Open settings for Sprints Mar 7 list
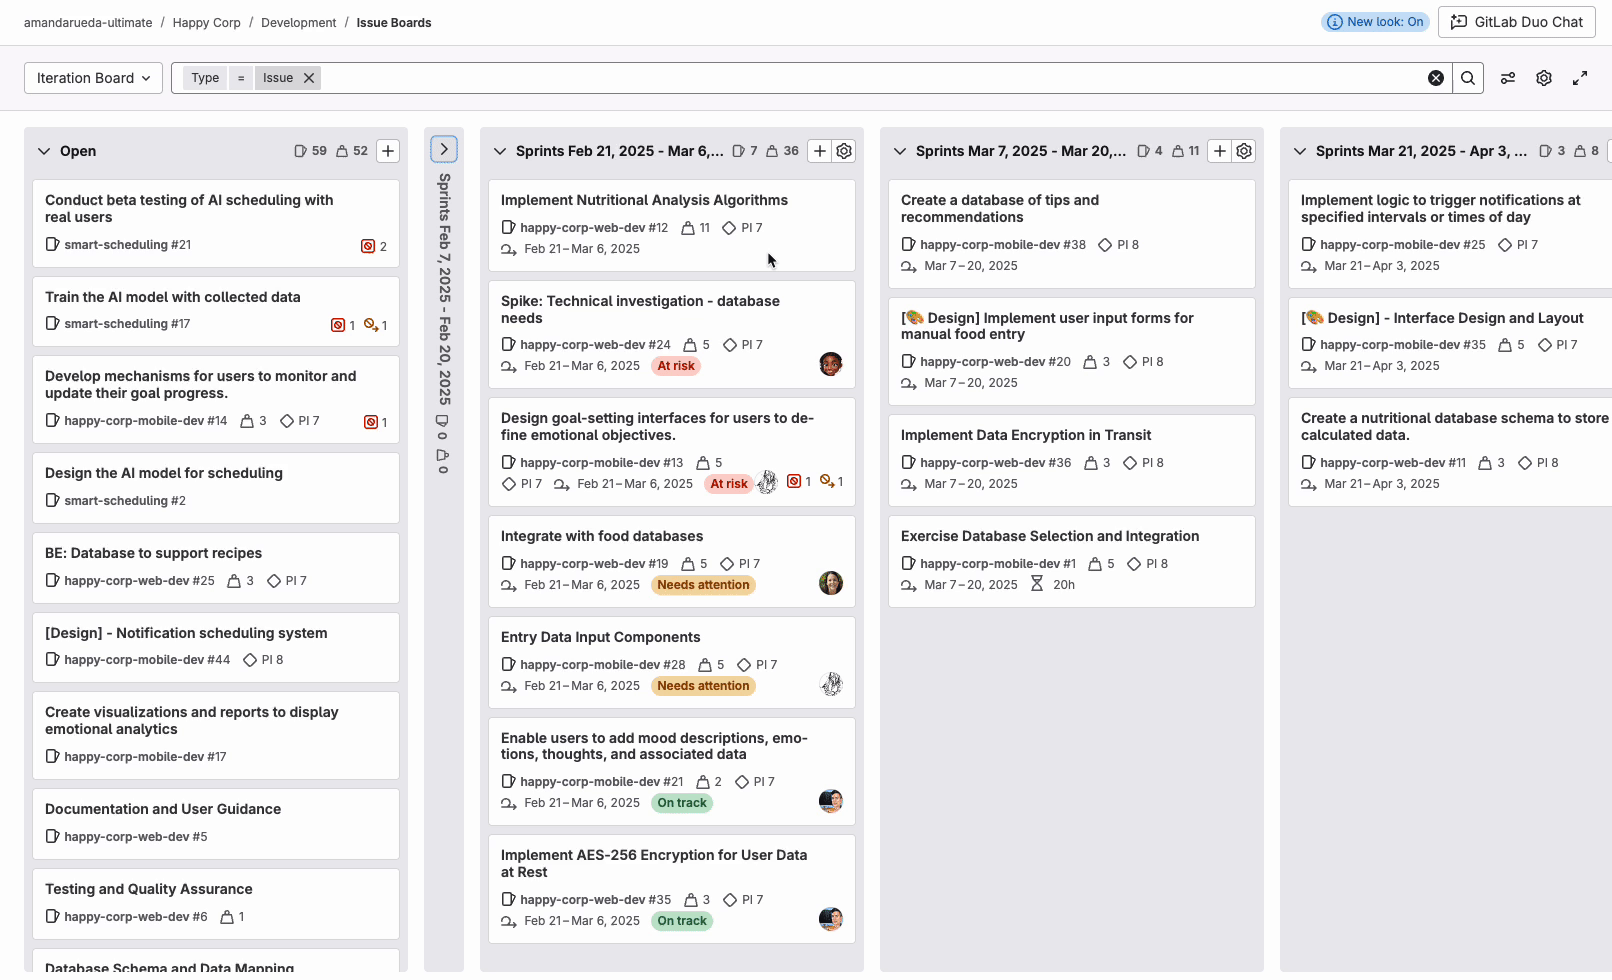 (x=1244, y=151)
